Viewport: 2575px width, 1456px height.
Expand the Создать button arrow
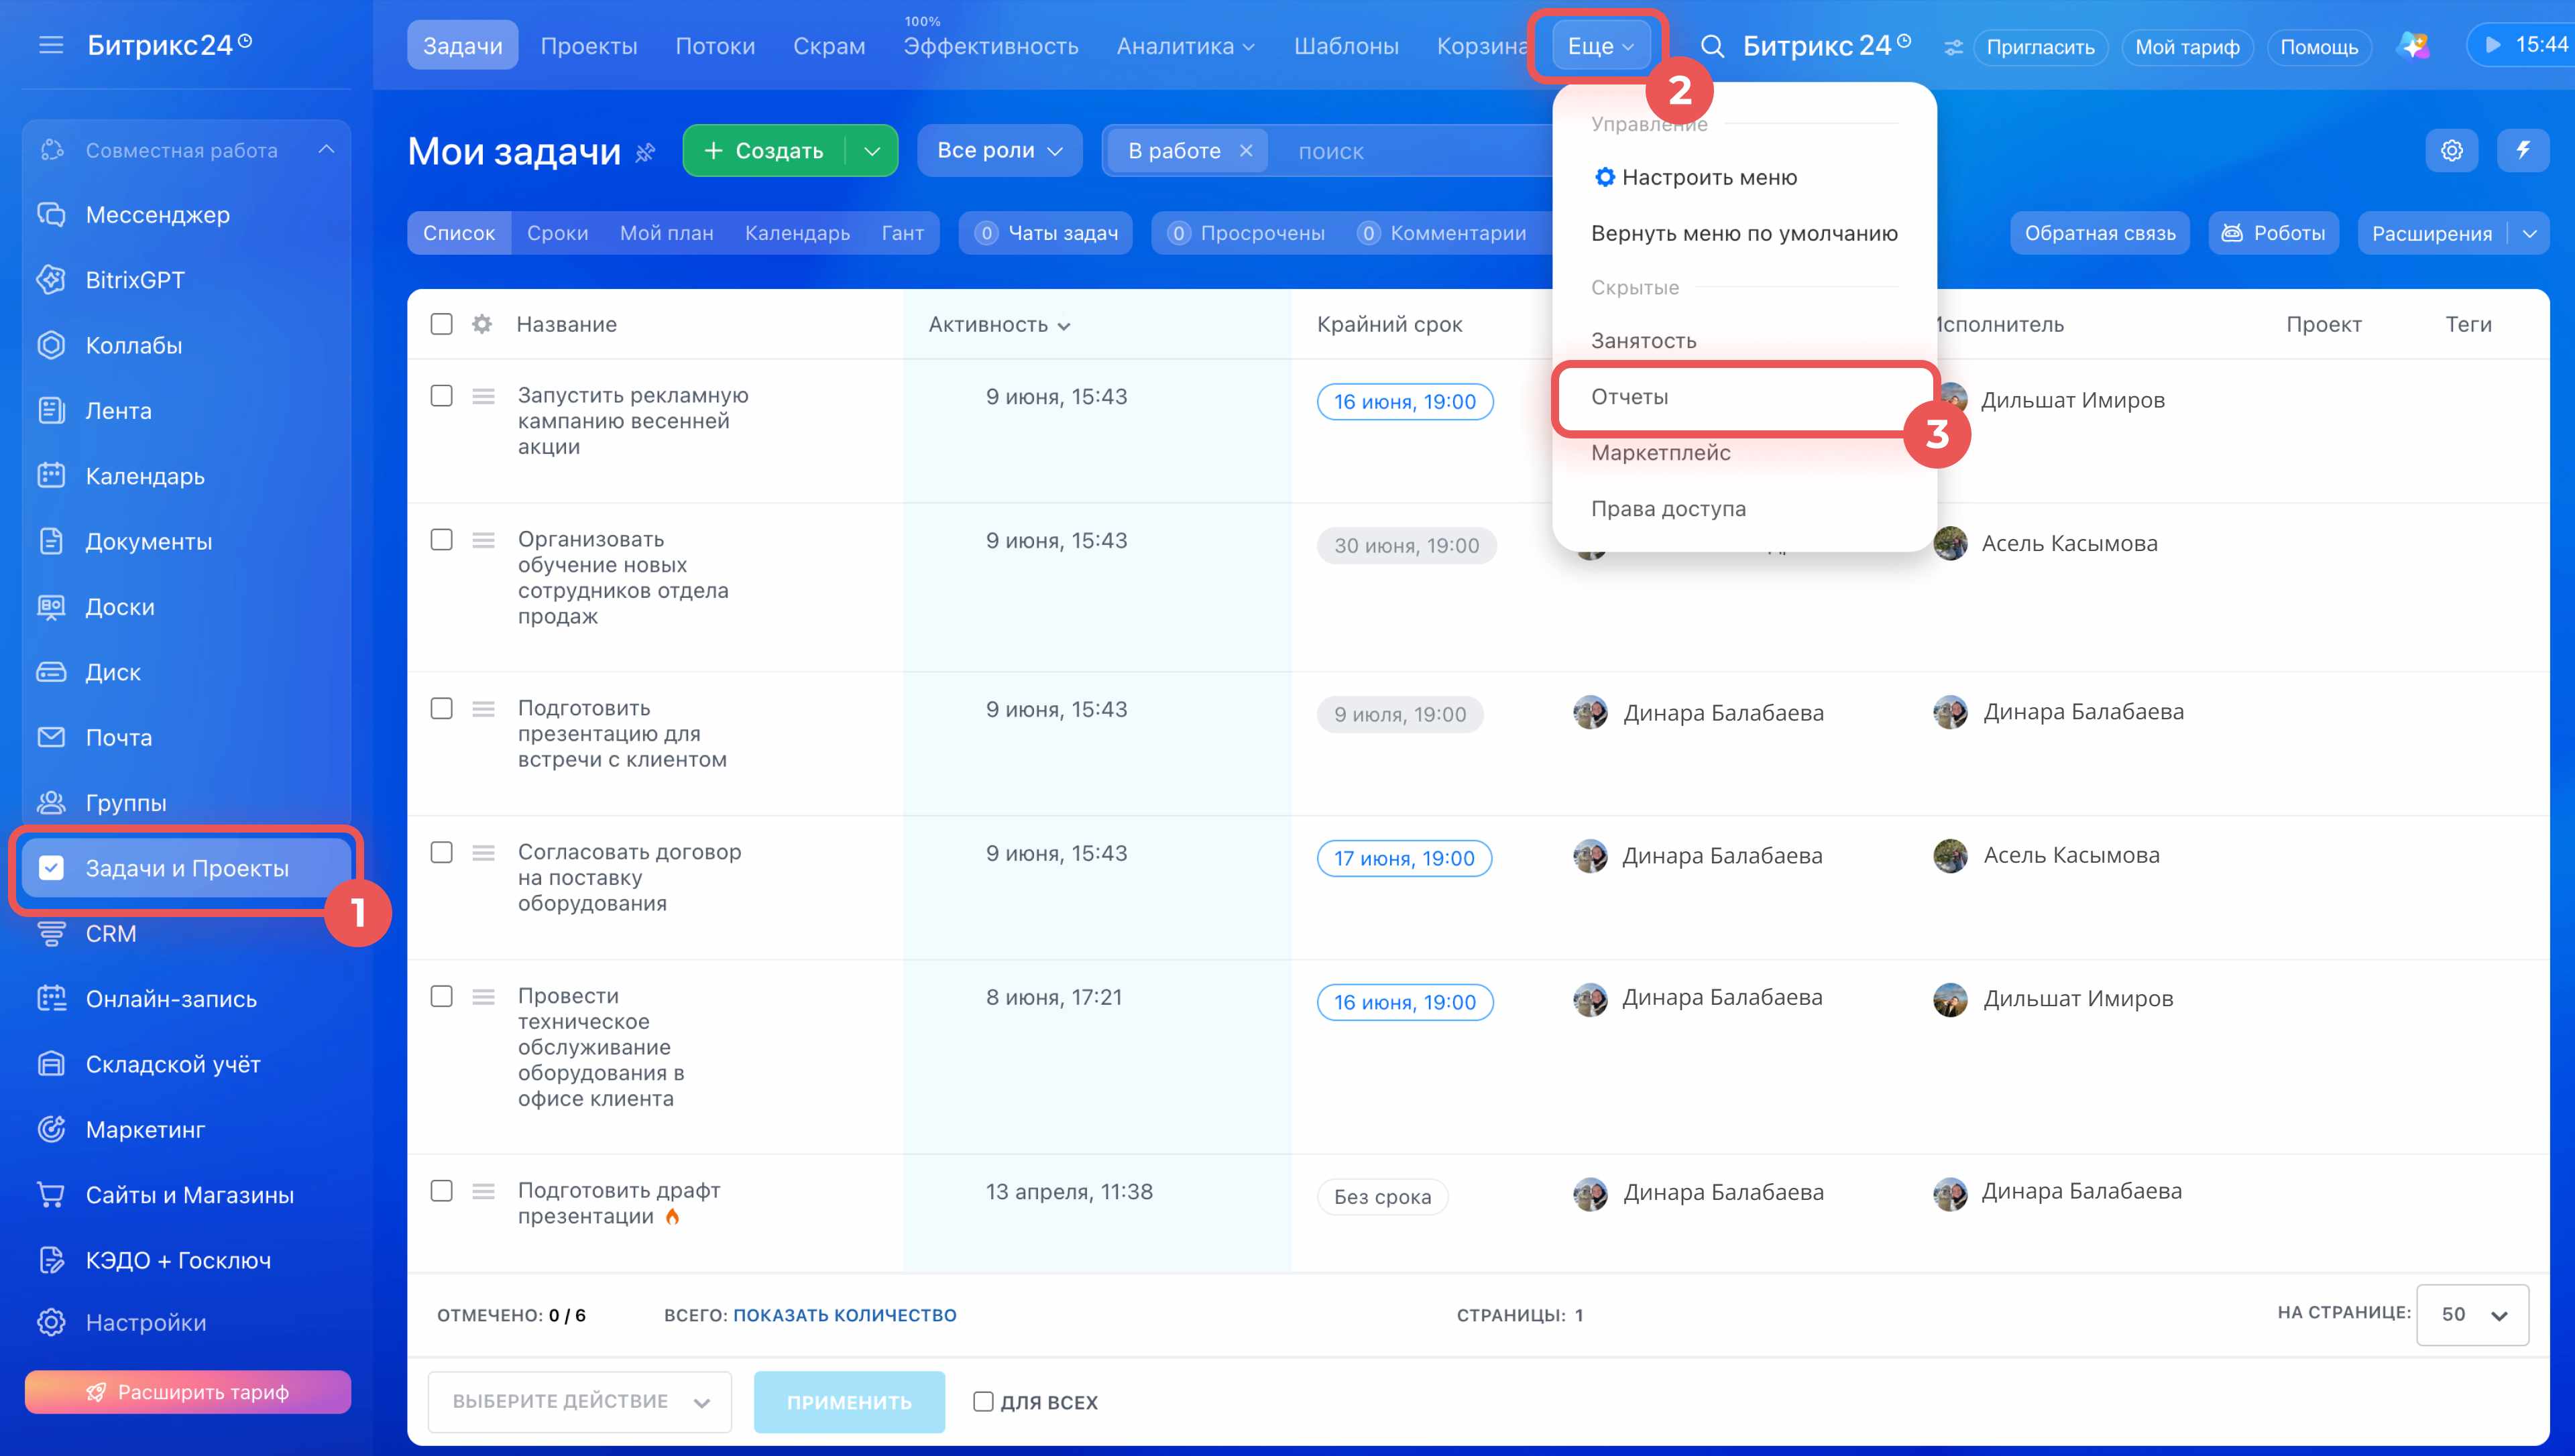pos(872,151)
